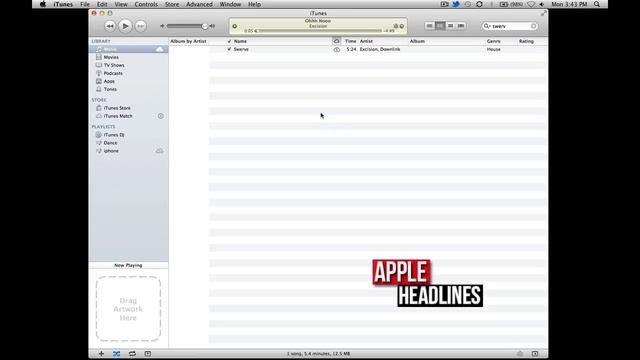Toggle the sidebar button at bottom right
The image size is (640, 360).
(x=535, y=354)
